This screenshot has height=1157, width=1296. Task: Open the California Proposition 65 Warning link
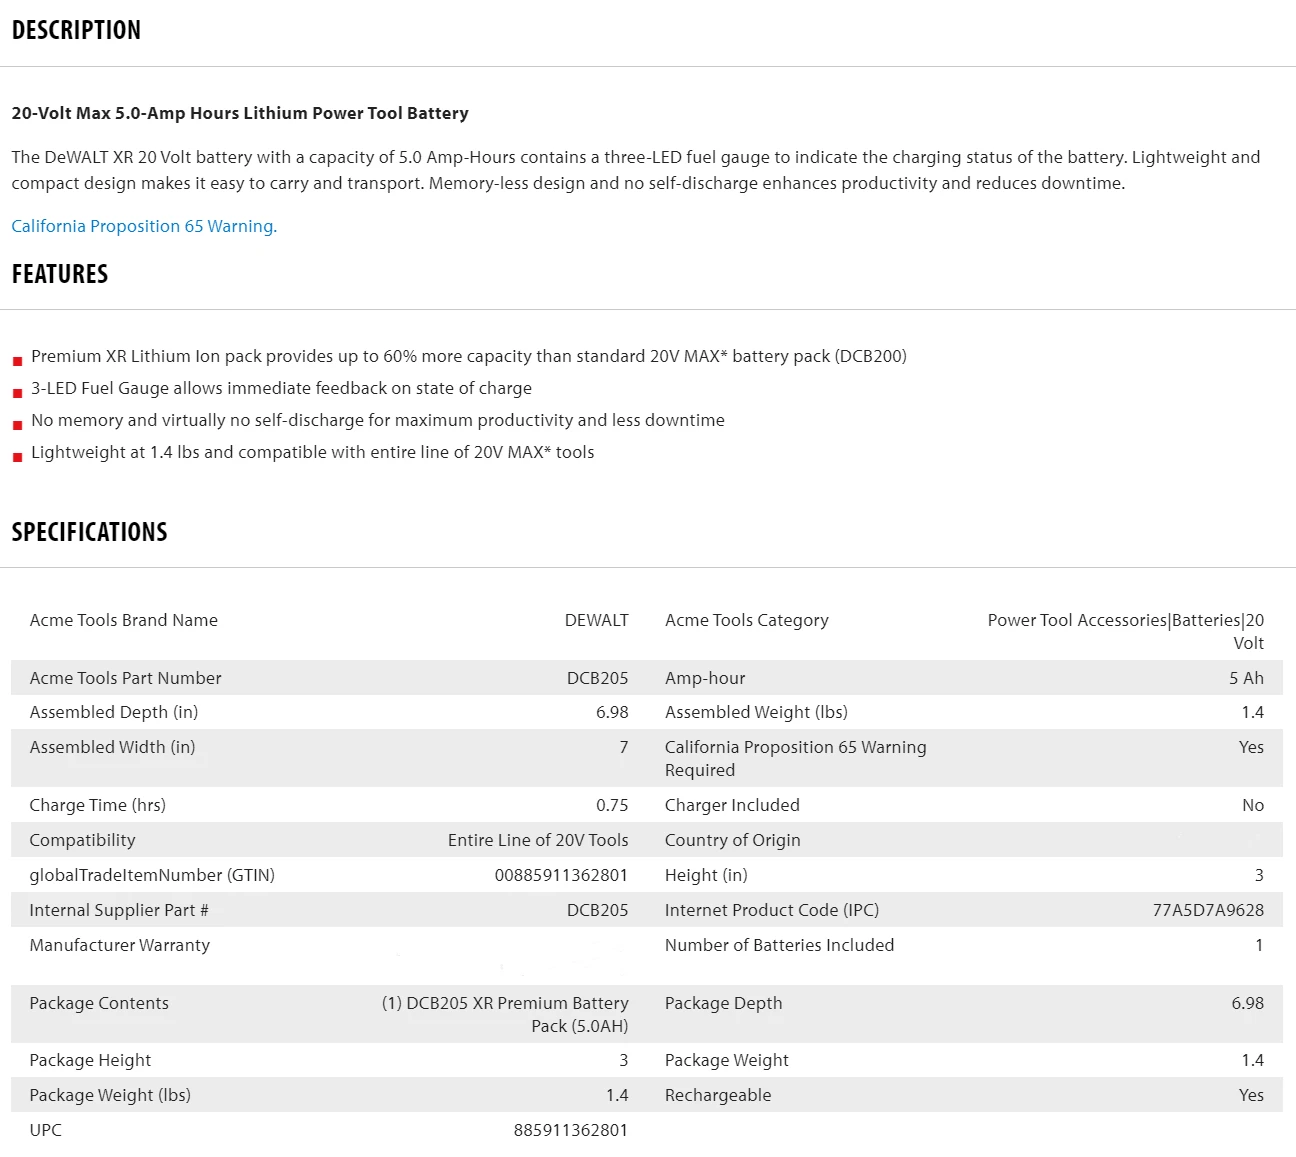click(144, 226)
